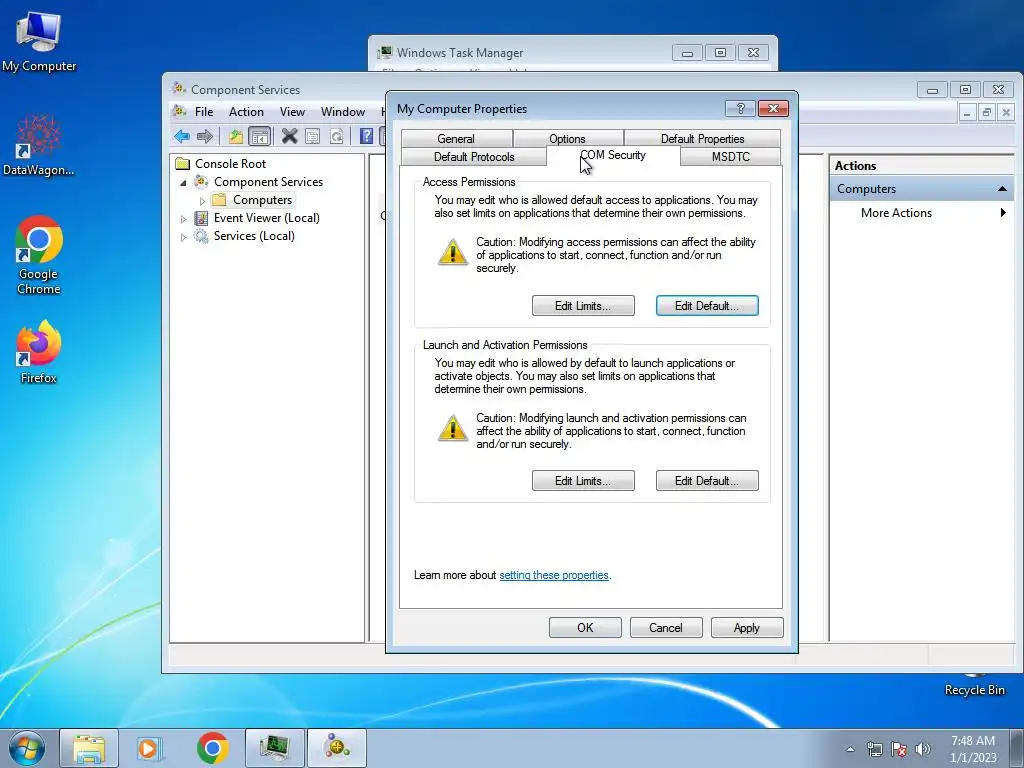
Task: Click the Up One Level folder icon
Action: [x=236, y=136]
